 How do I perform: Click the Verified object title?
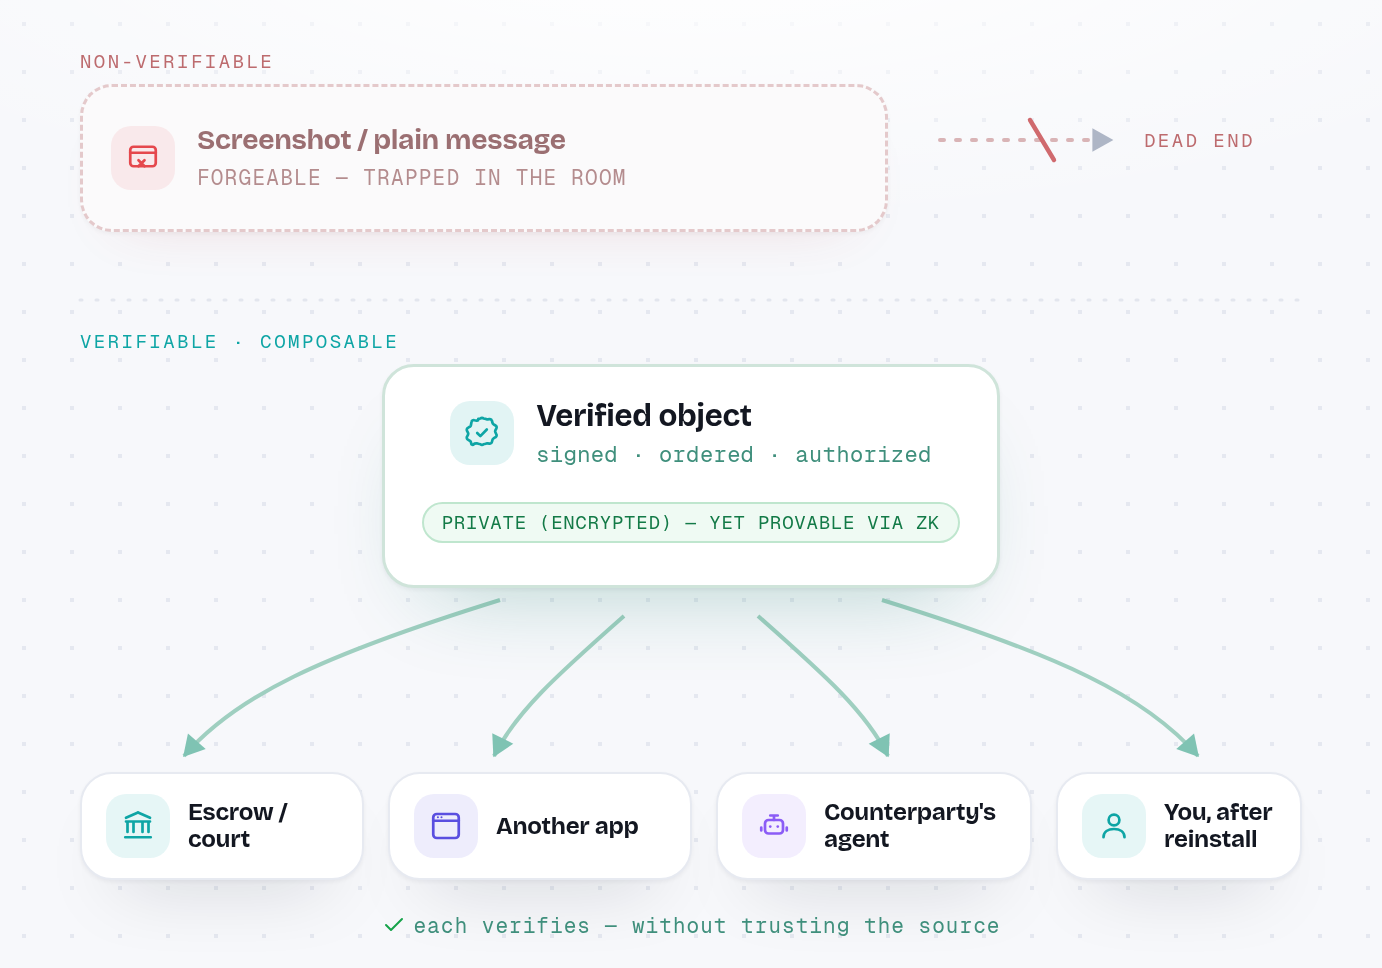pos(644,415)
